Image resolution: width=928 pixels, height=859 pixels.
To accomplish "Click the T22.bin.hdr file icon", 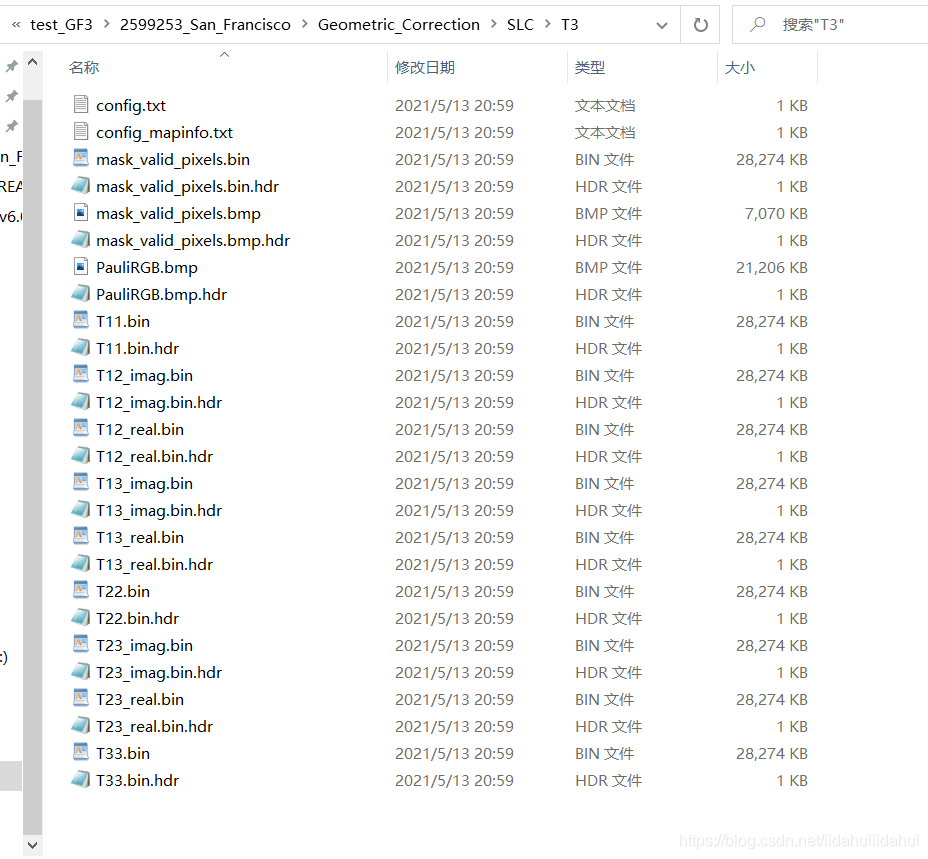I will [81, 617].
